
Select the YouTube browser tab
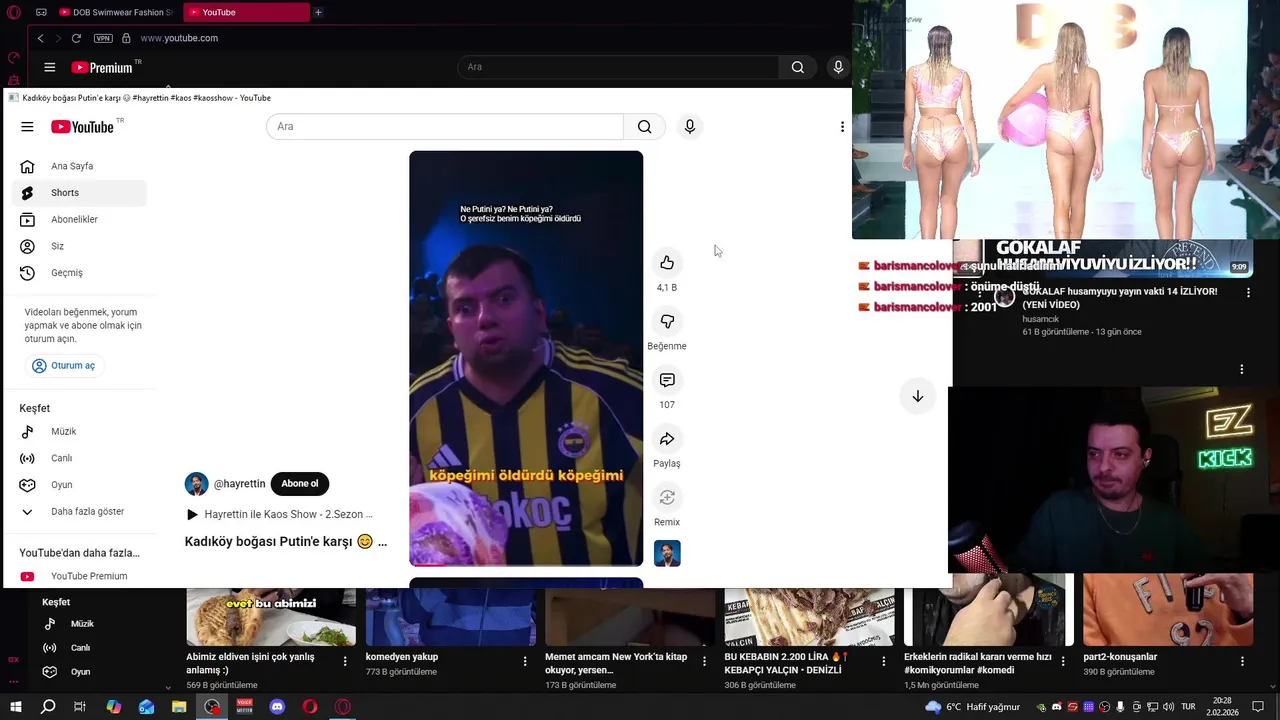pos(246,12)
